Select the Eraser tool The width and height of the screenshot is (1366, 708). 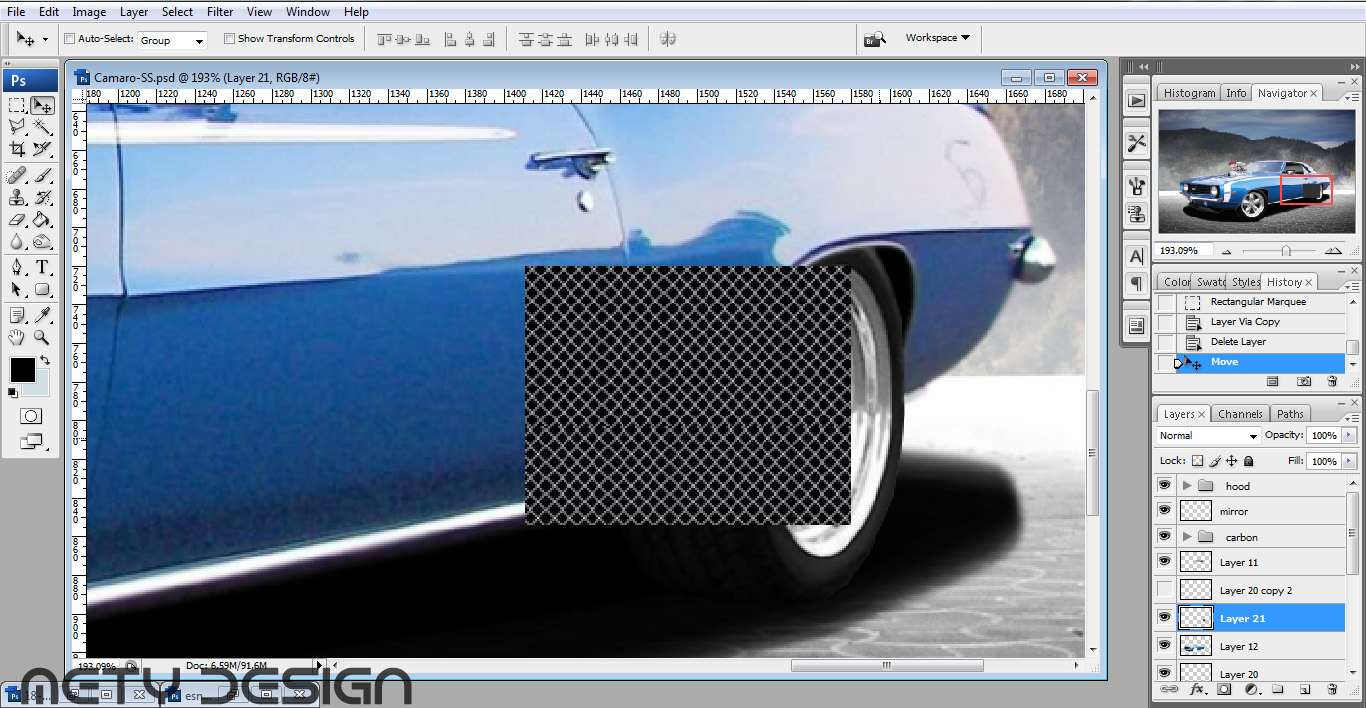[17, 220]
